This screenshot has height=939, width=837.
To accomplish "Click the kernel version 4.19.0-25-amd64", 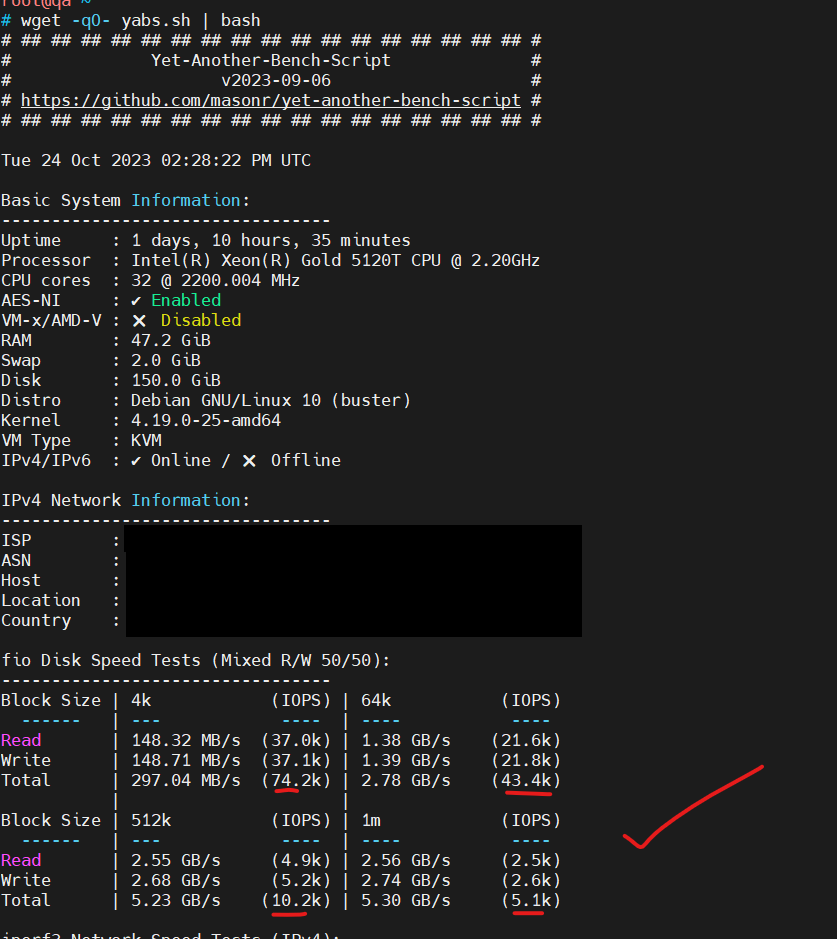I will pyautogui.click(x=205, y=420).
